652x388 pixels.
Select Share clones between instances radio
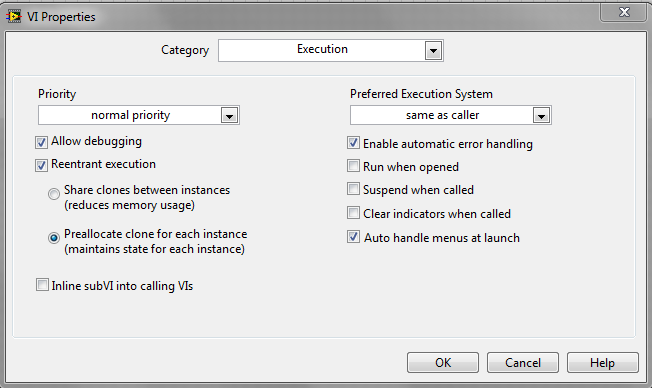coord(54,194)
